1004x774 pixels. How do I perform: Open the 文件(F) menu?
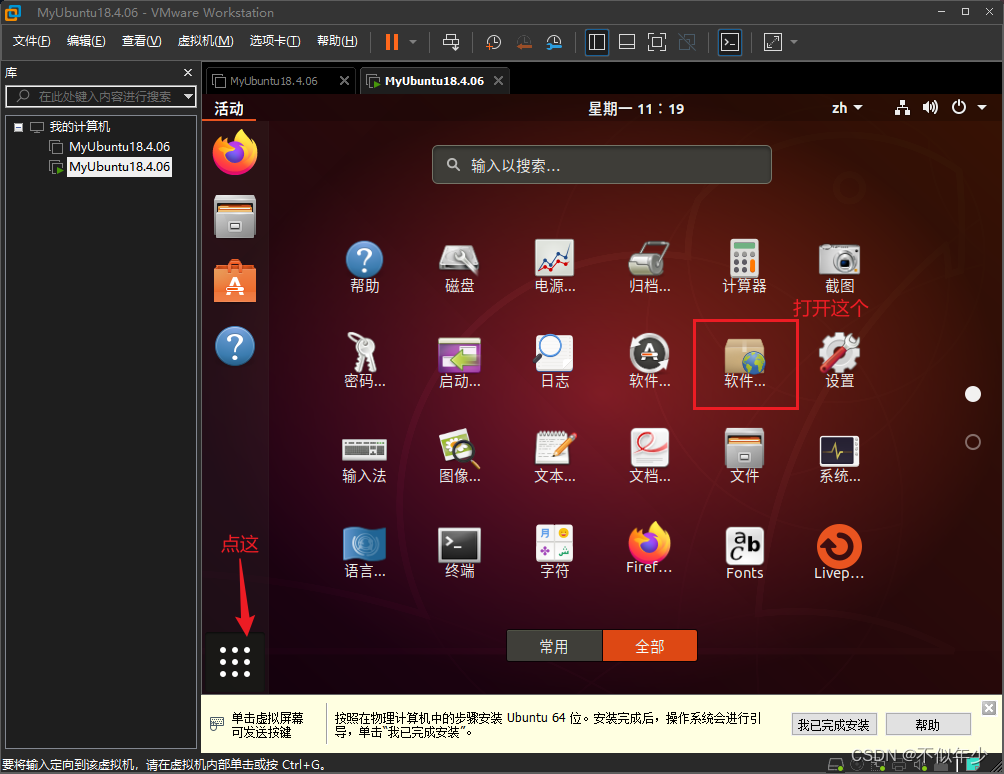tap(31, 41)
